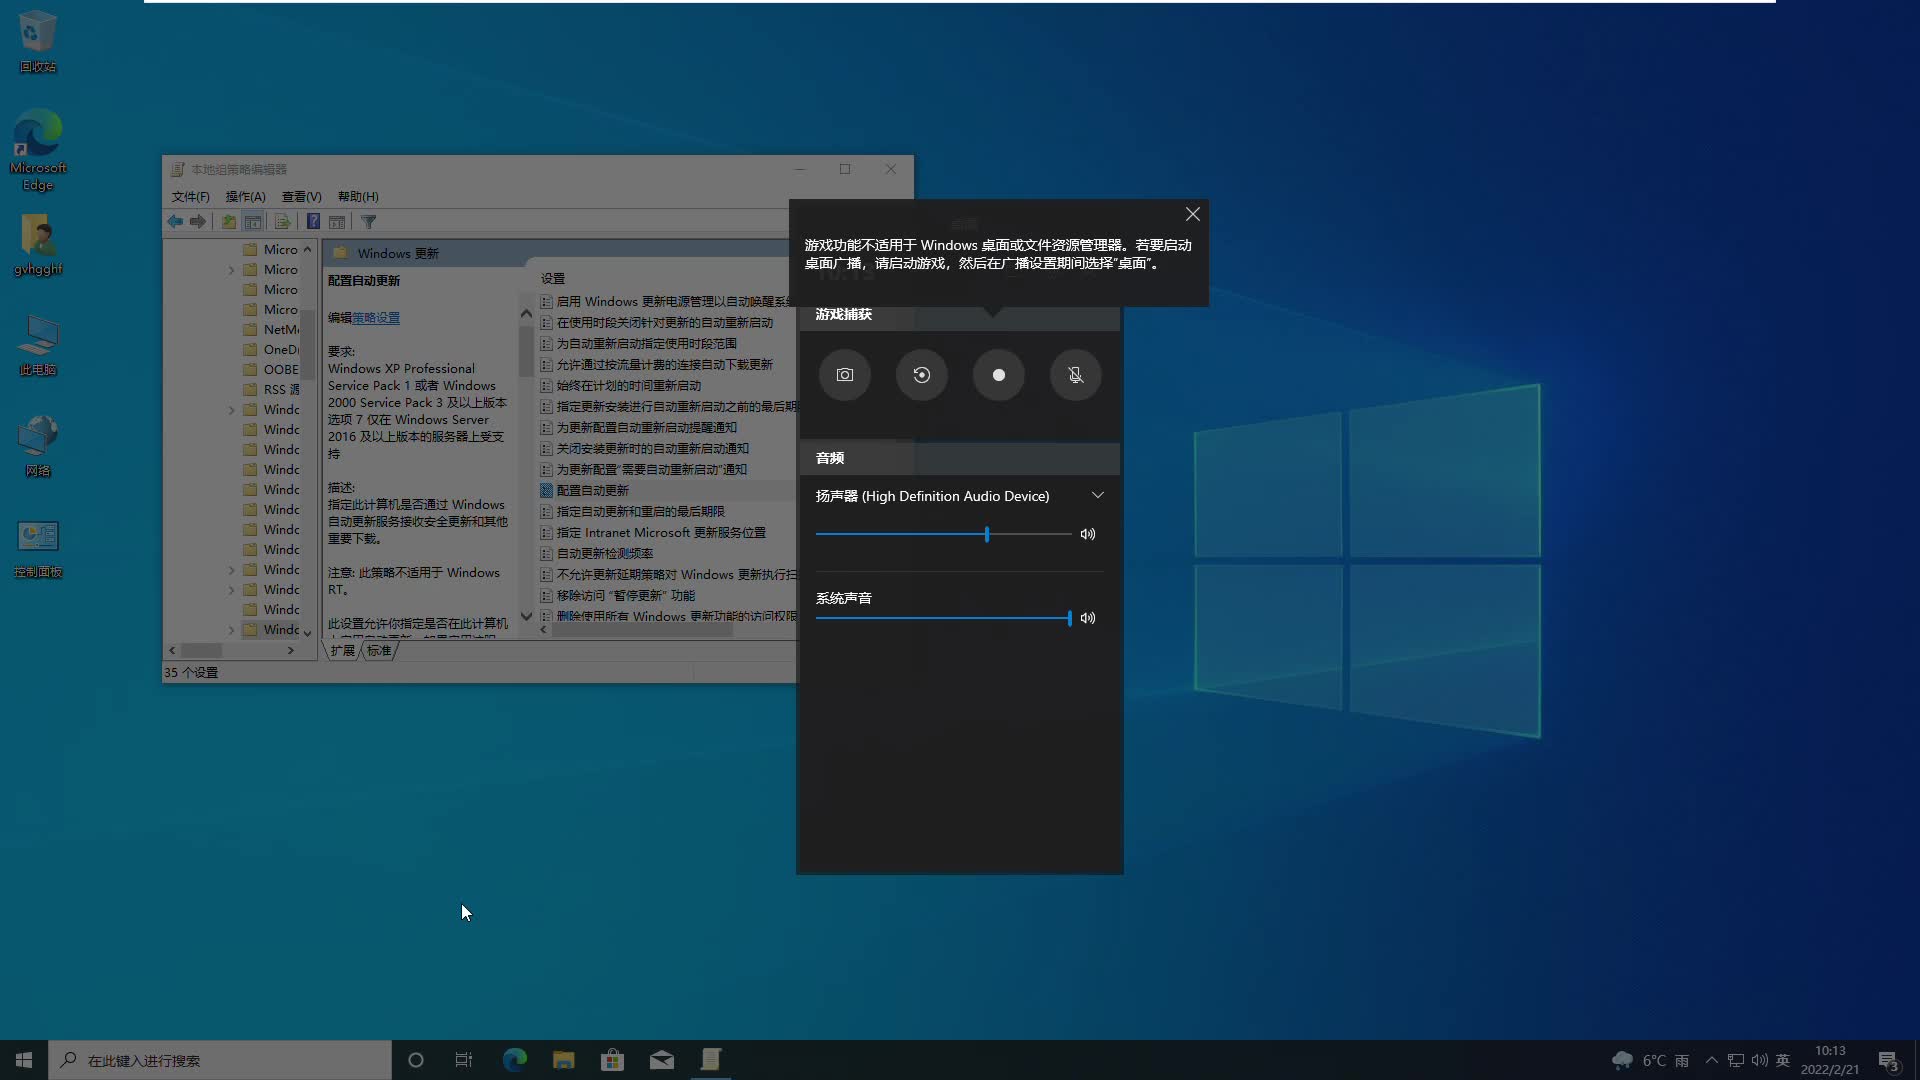Select the record-last-30-seconds icon in Game Bar

[x=921, y=375]
